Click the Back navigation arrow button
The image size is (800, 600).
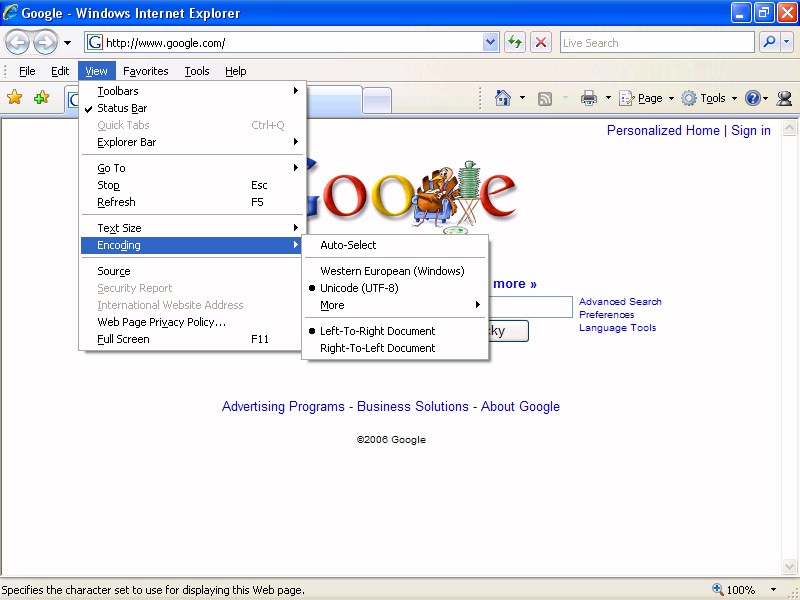(17, 42)
